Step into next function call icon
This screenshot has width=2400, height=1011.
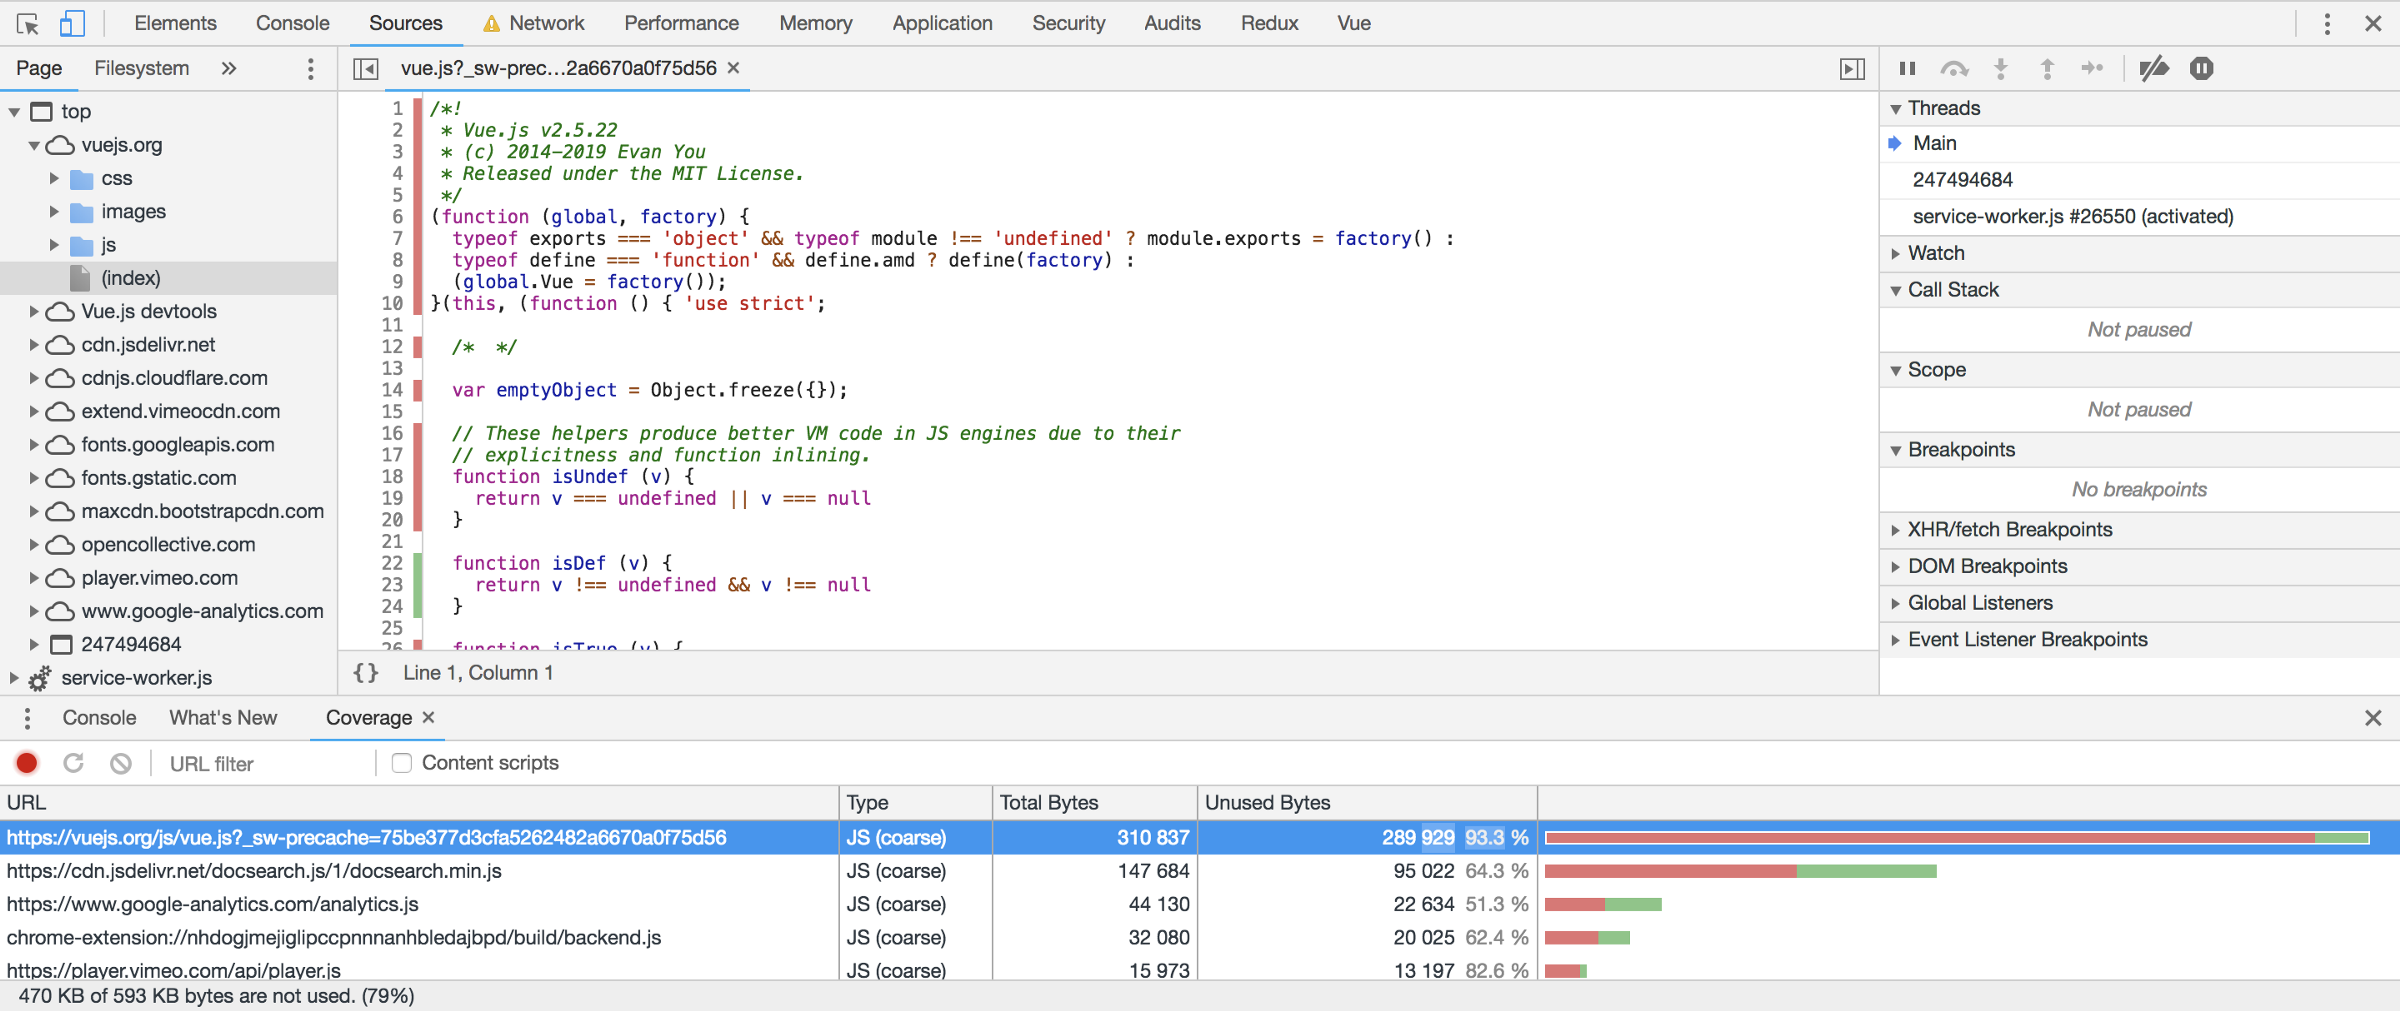(x=2001, y=68)
